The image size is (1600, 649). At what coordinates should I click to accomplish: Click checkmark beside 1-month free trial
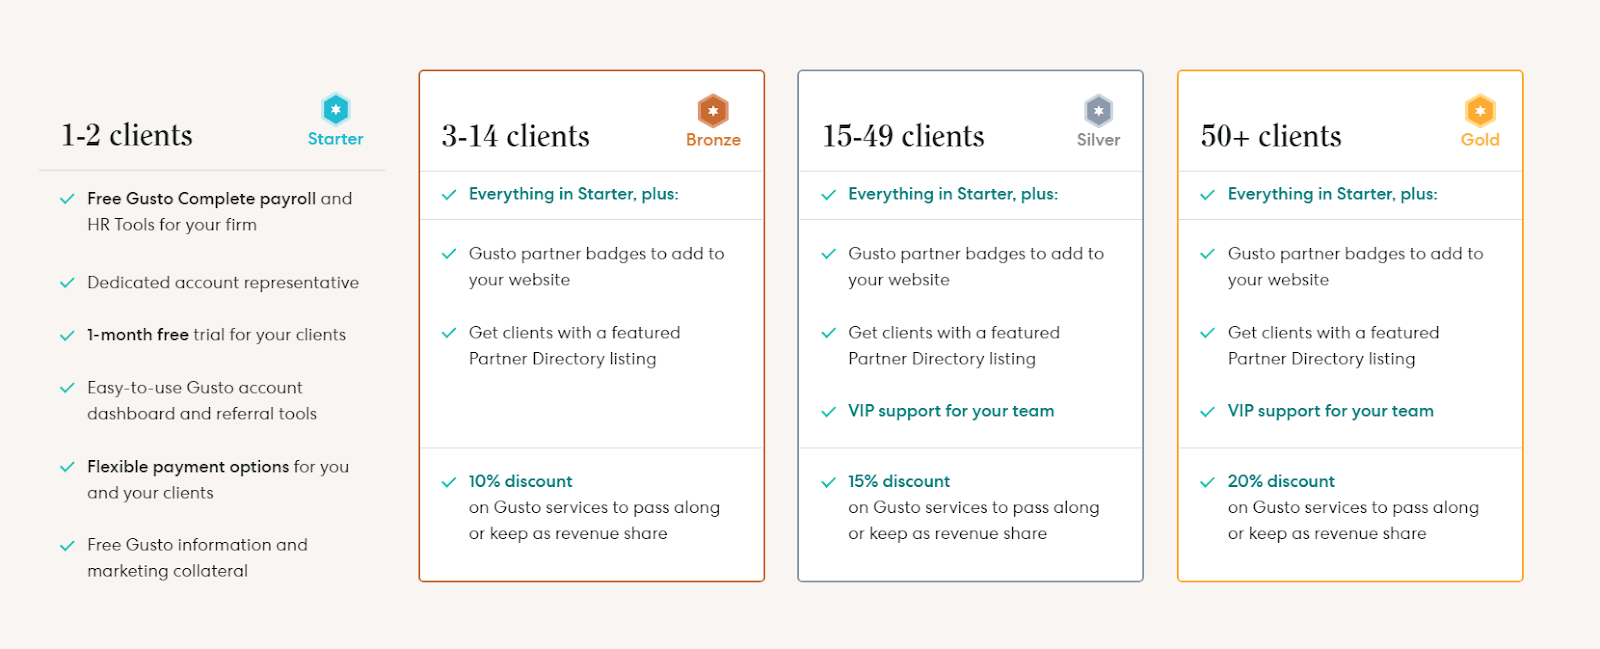[67, 336]
